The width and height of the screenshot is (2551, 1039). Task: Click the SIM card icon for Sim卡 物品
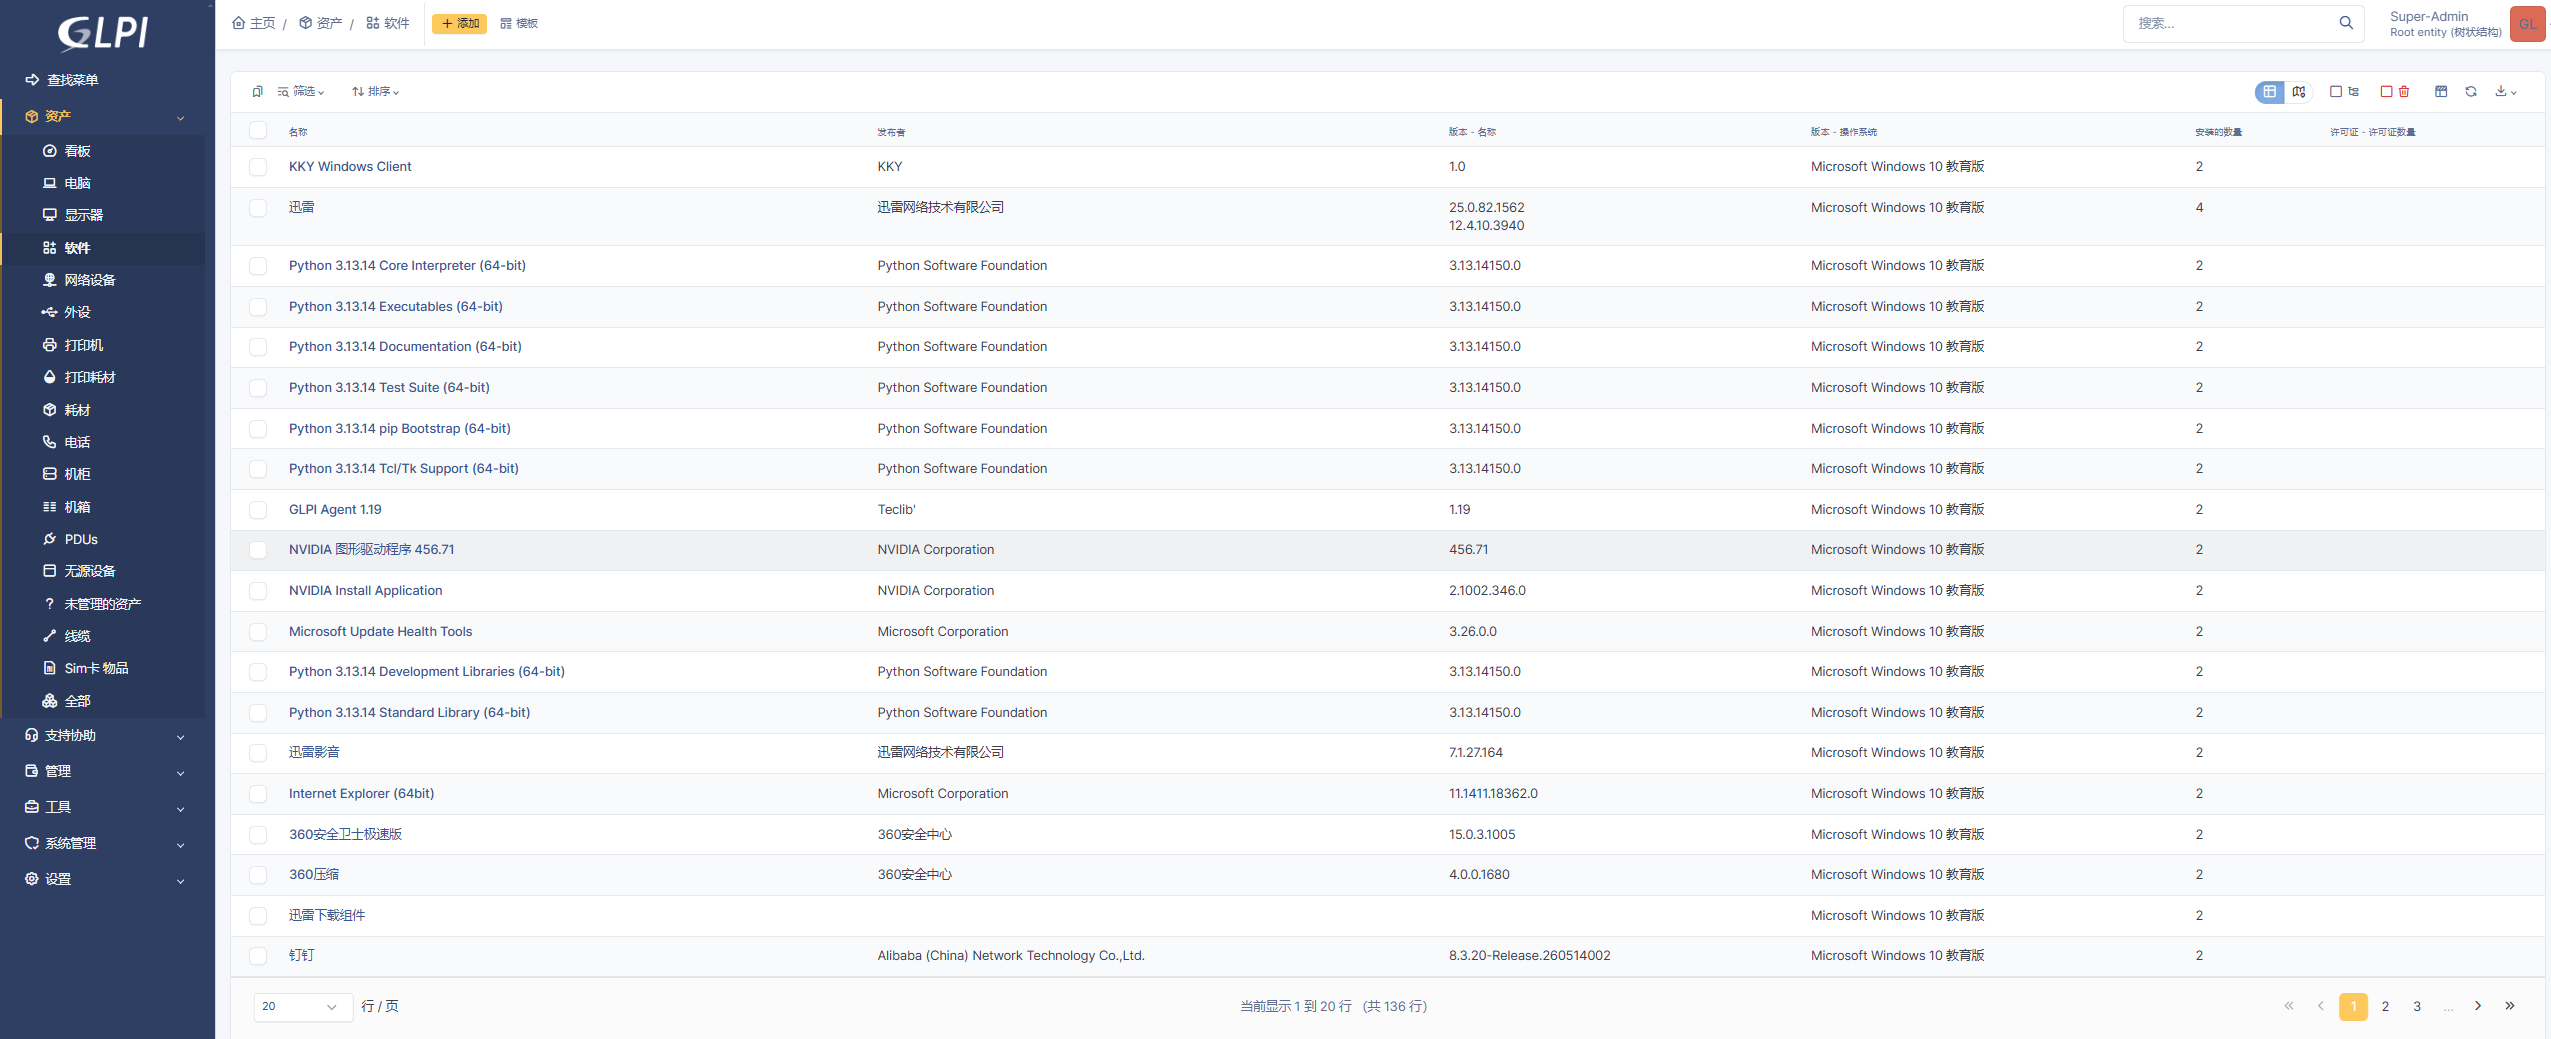pos(49,668)
